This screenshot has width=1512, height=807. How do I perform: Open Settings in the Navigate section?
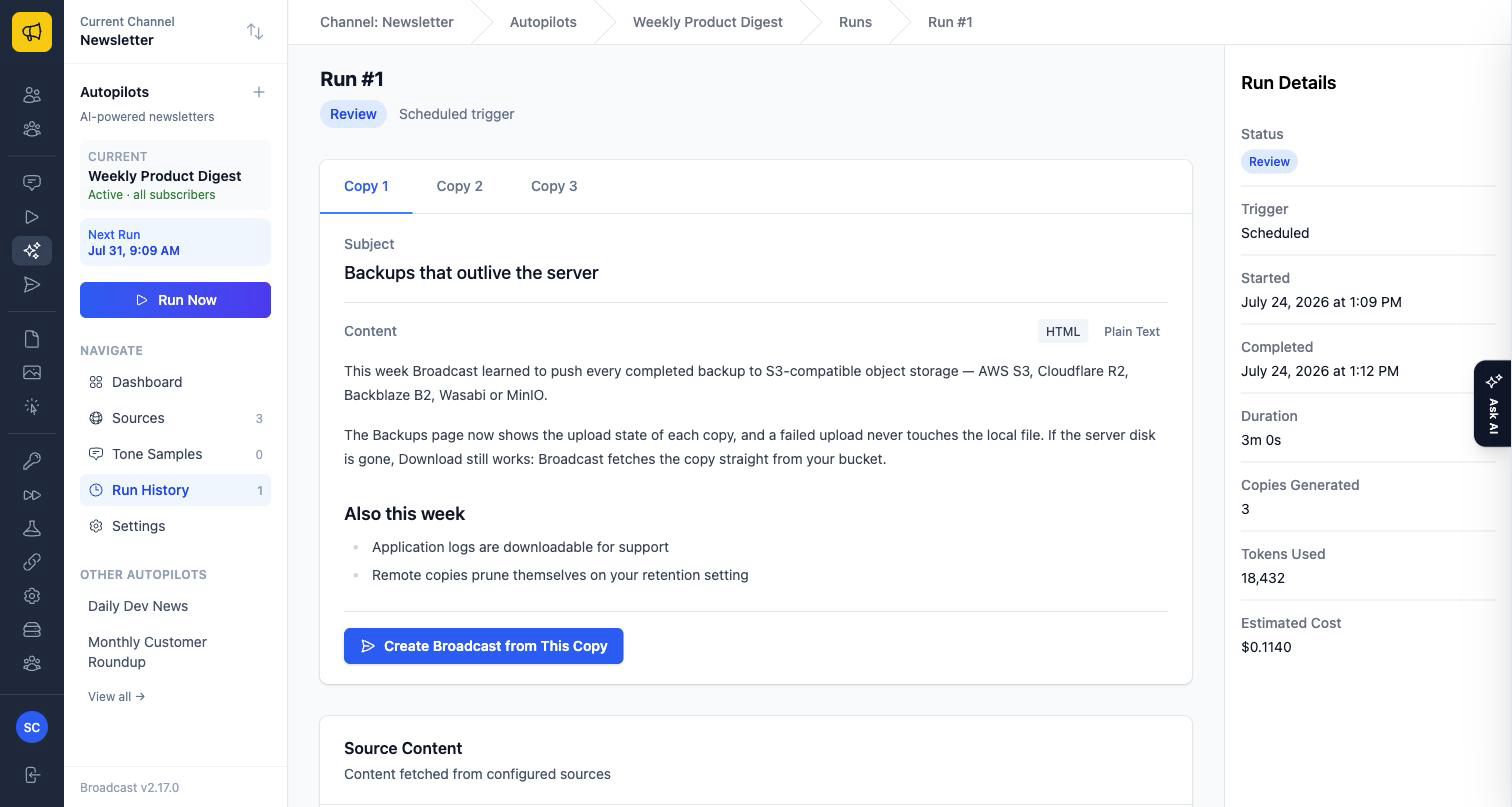[x=175, y=526]
